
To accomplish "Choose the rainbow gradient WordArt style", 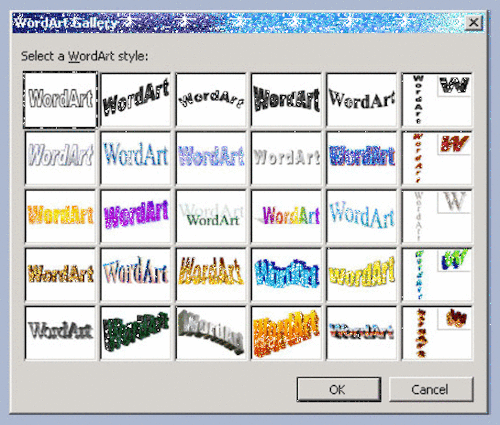I will (x=286, y=216).
